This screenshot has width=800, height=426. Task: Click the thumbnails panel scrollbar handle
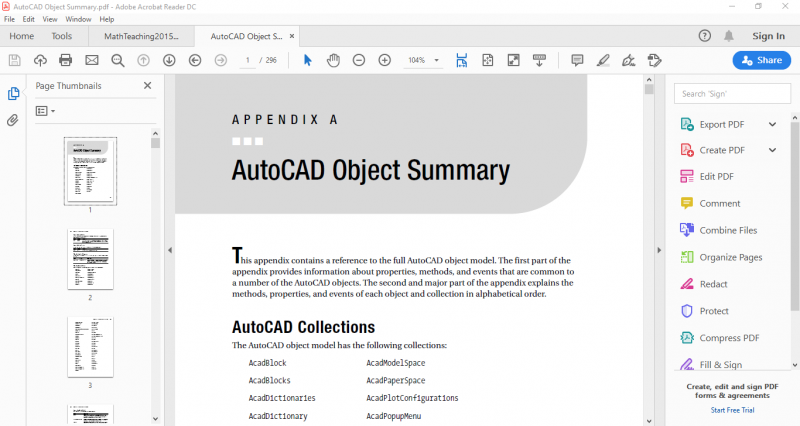tap(156, 143)
